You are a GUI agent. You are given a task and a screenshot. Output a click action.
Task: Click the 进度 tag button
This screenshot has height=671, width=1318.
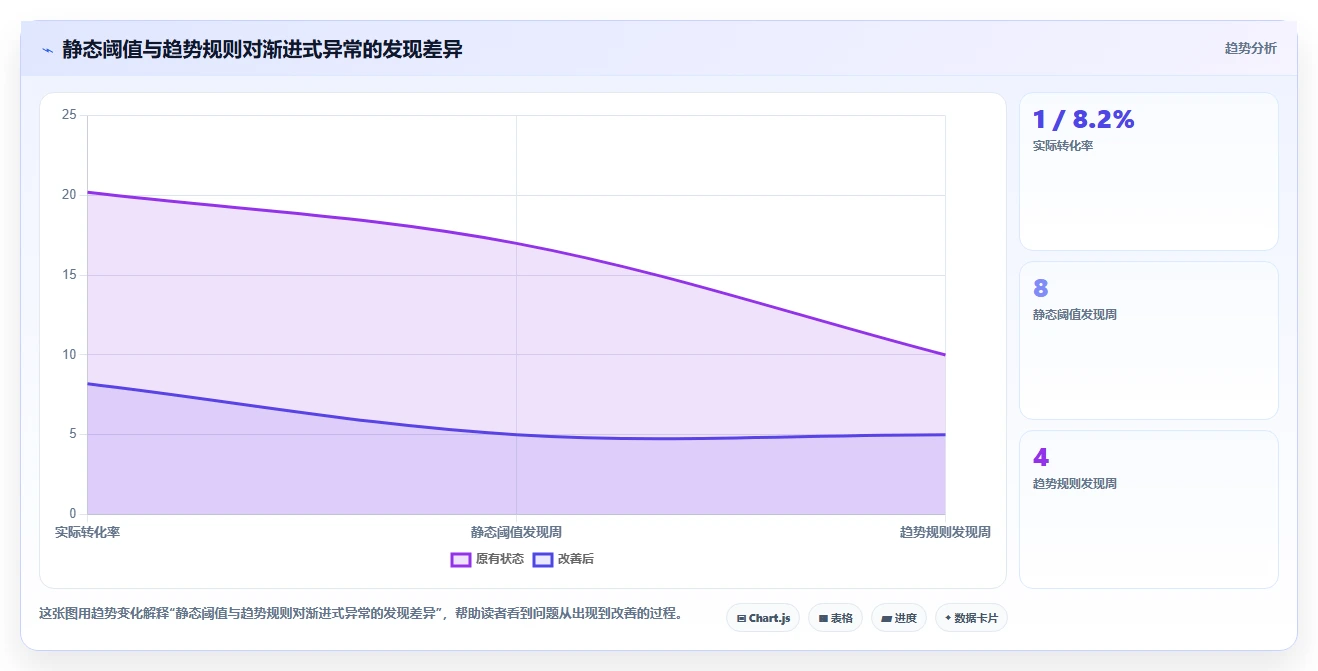(x=899, y=618)
